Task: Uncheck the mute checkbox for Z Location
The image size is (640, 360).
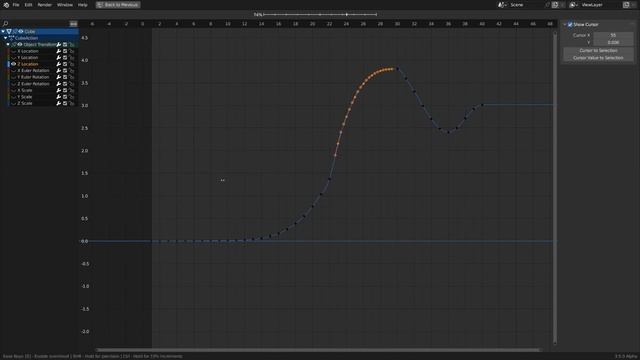Action: (x=65, y=64)
